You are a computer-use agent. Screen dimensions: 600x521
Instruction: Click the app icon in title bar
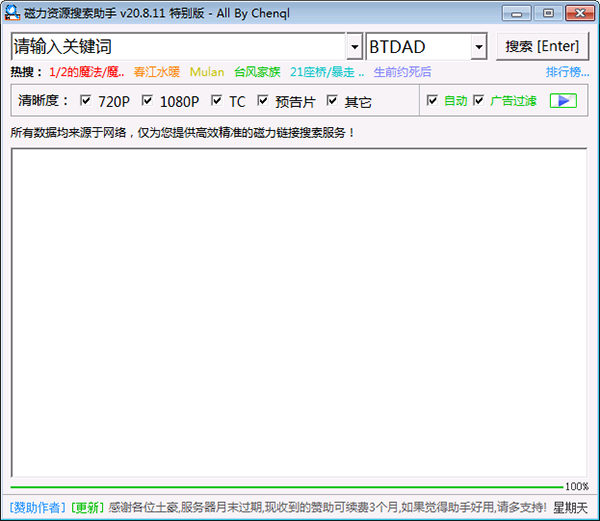pos(12,13)
